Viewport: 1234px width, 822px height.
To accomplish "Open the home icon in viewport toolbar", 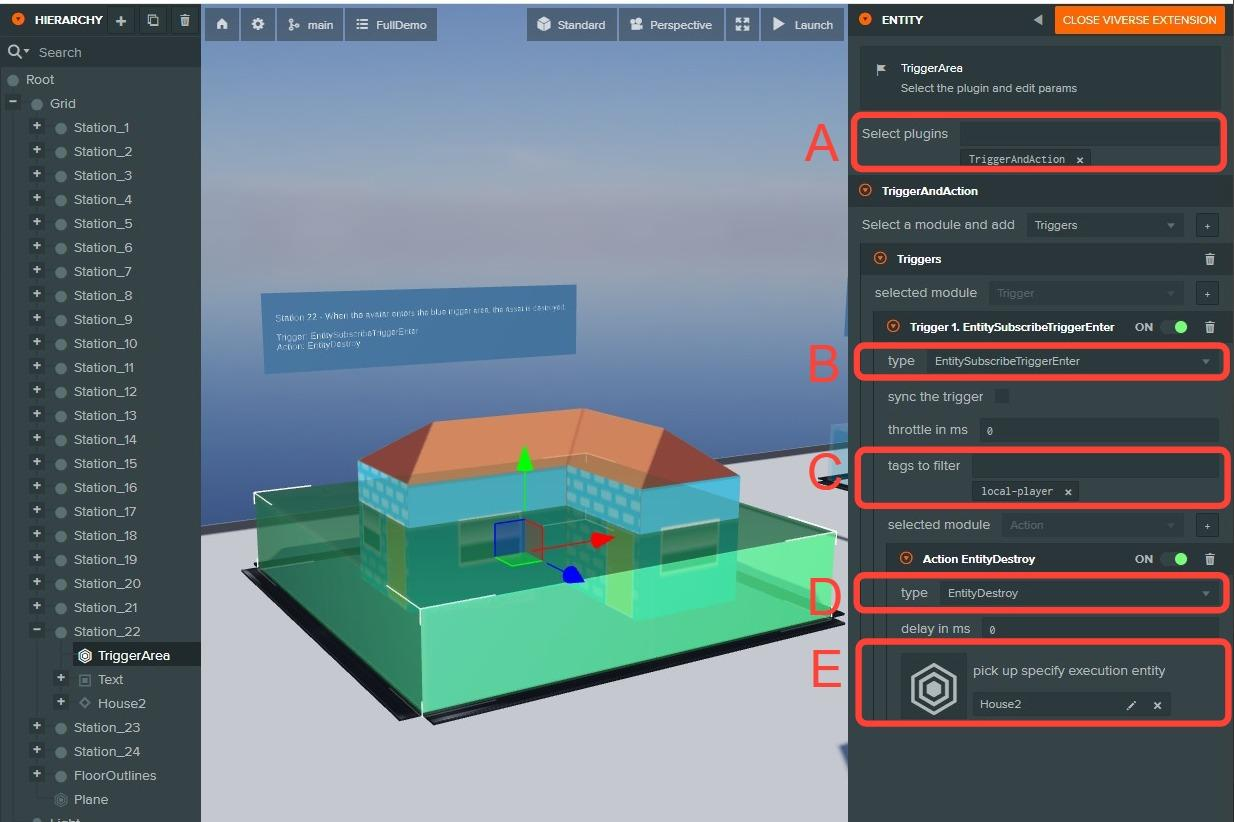I will coord(222,25).
